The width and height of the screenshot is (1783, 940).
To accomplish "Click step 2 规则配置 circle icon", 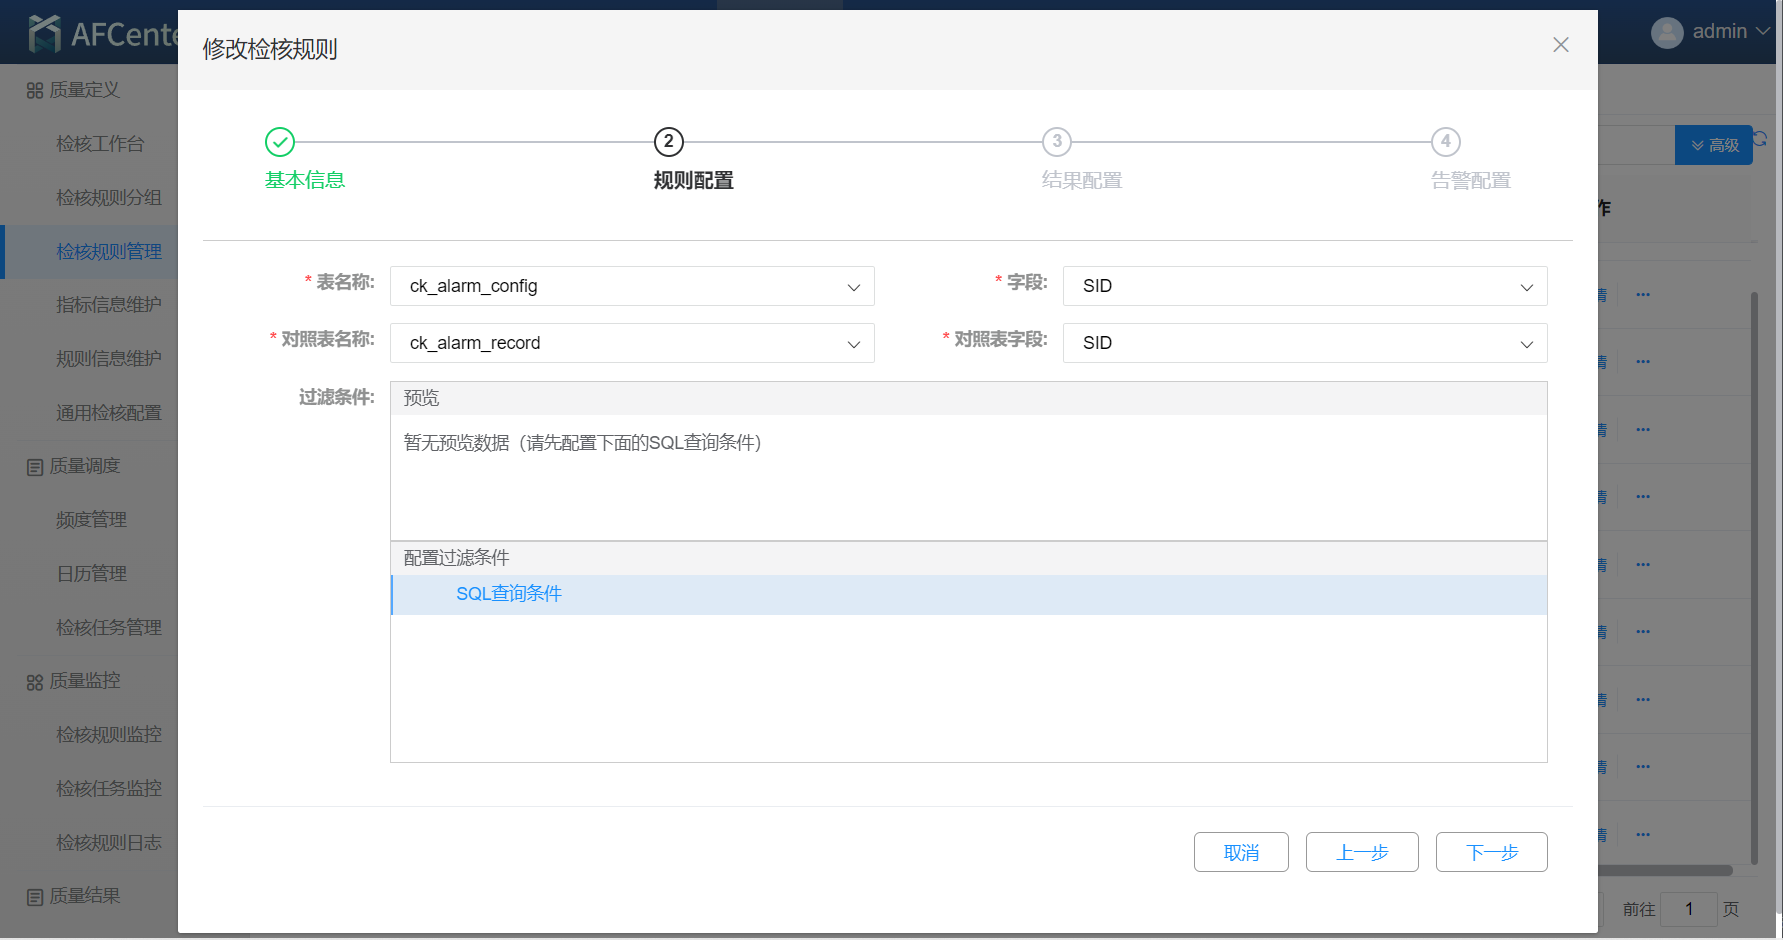I will [669, 142].
